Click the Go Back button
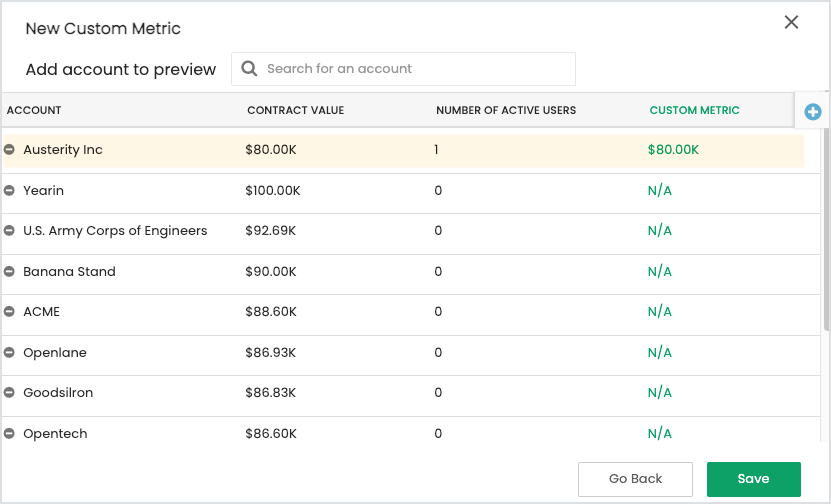This screenshot has width=831, height=504. (635, 479)
